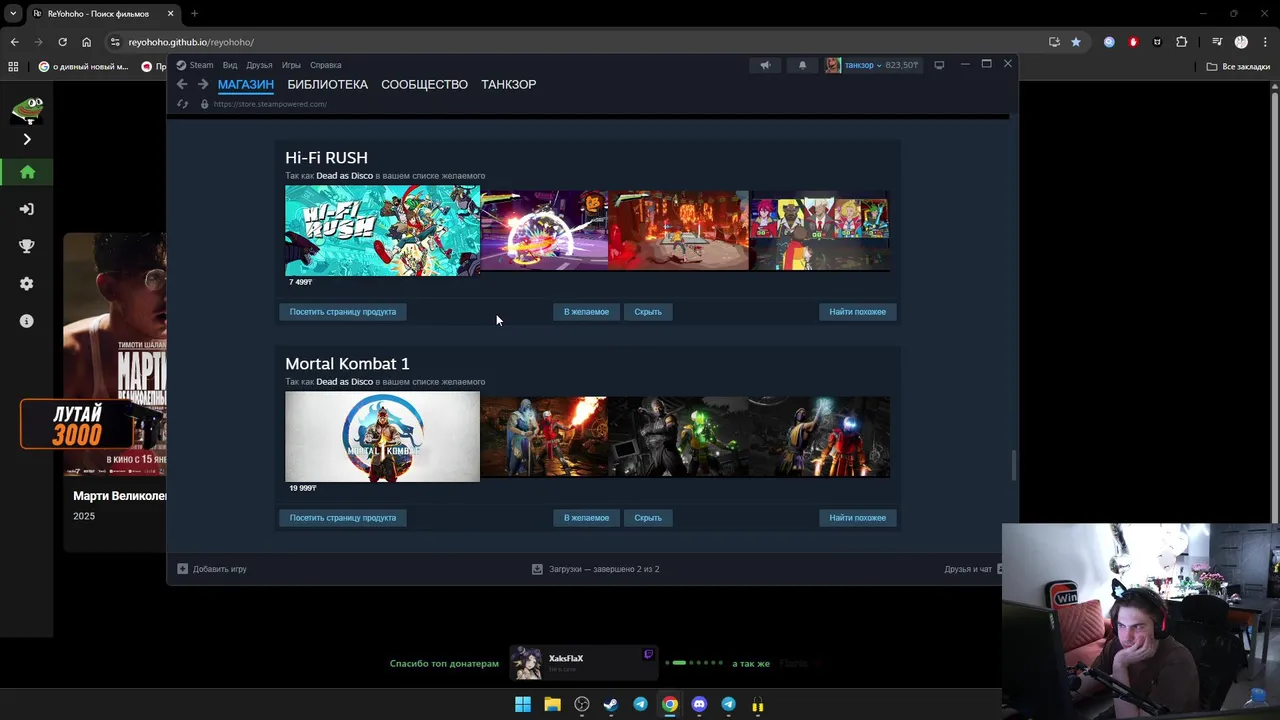Visit the Mortal Kombat 1 product page button
This screenshot has width=1280, height=720.
[x=343, y=518]
